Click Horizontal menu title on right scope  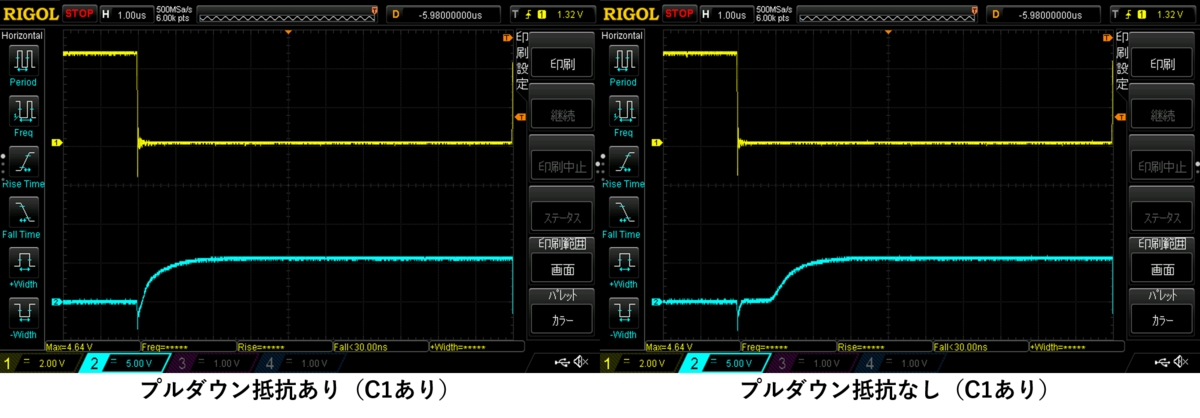click(x=622, y=35)
